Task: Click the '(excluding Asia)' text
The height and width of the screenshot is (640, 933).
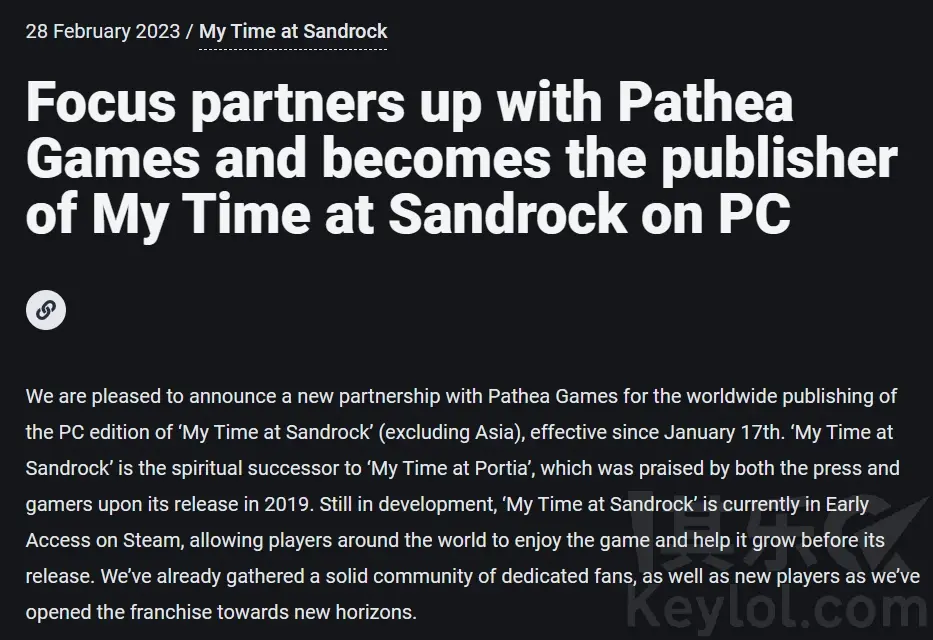Action: (452, 432)
